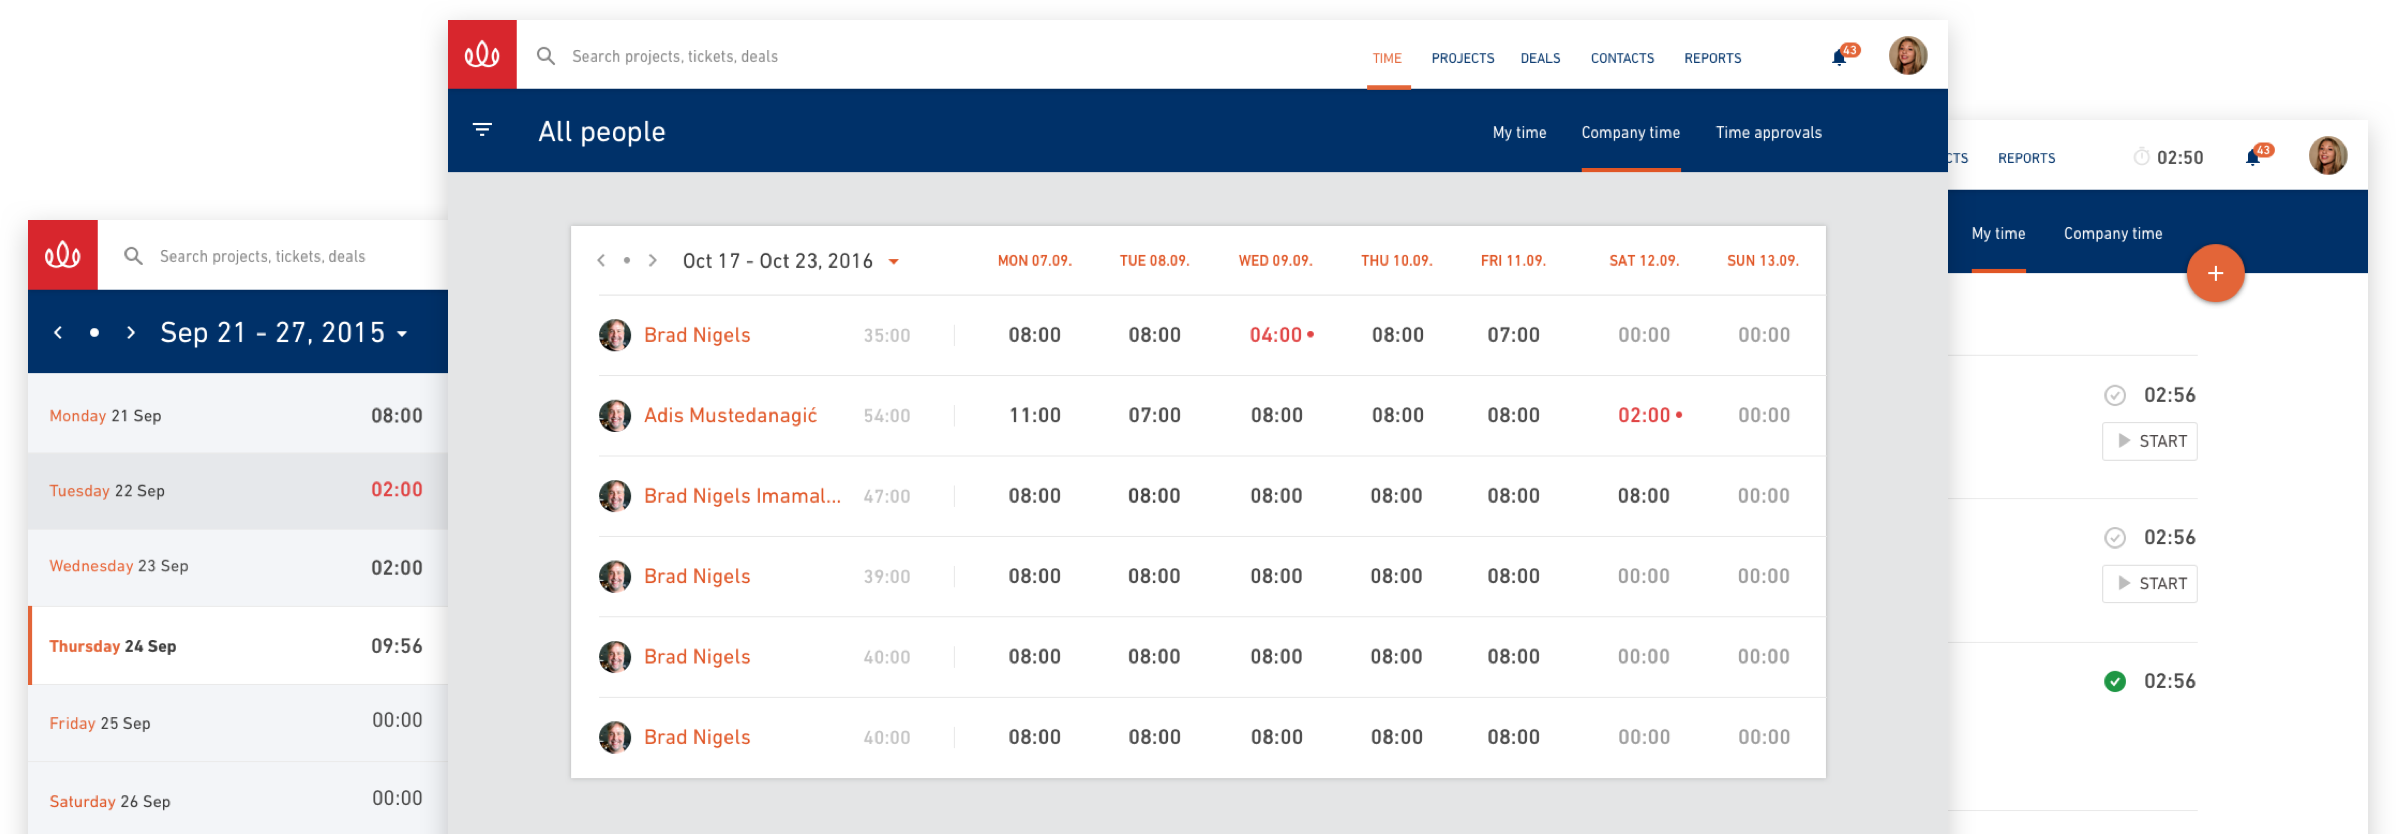Click the timer clock icon next to 02:50
This screenshot has height=834, width=2396.
(2141, 157)
